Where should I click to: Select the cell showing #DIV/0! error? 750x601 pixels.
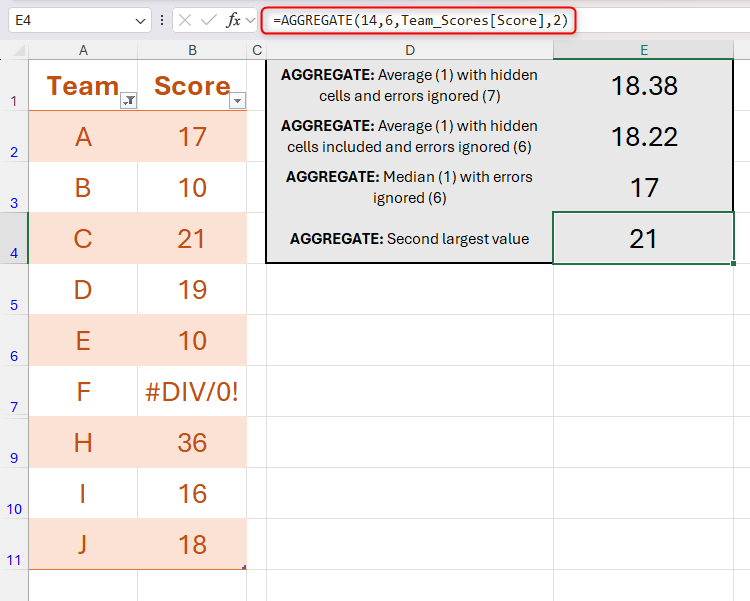point(192,391)
